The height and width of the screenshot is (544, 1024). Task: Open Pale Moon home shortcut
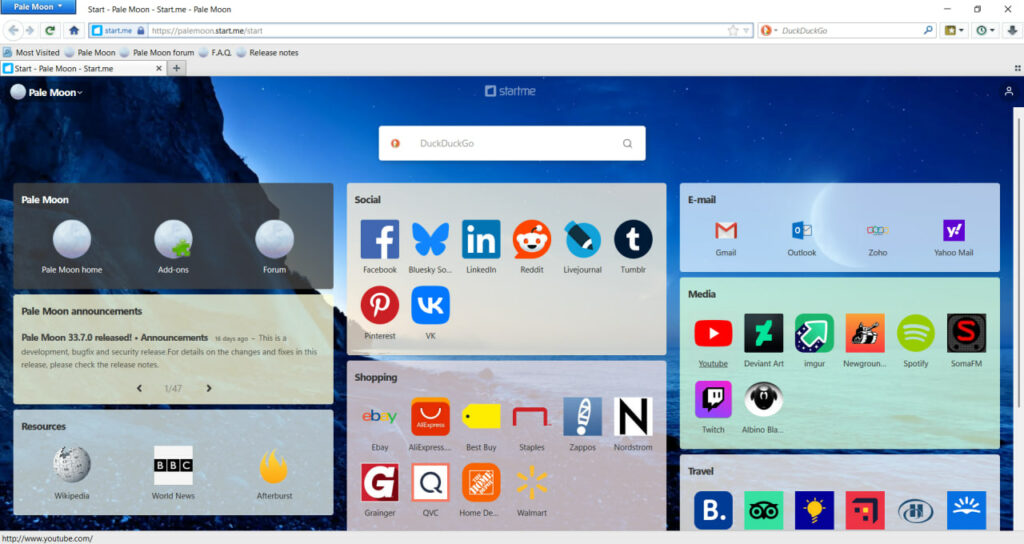point(72,239)
